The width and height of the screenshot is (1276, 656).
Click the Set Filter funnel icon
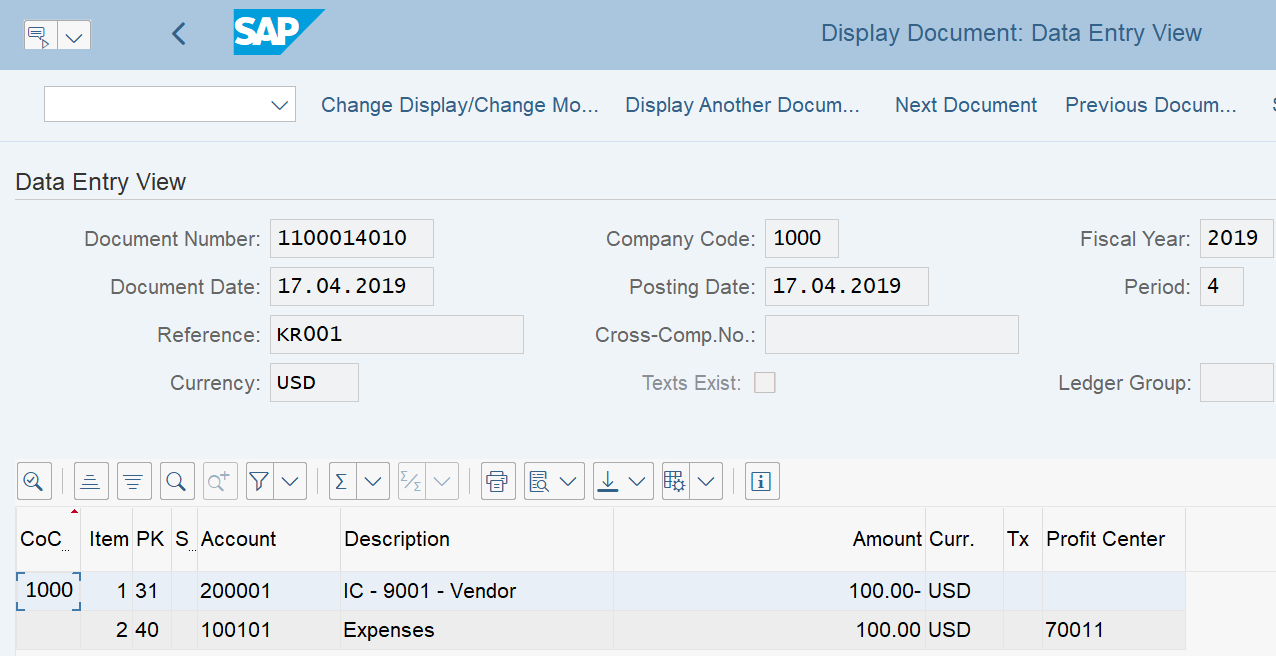(260, 481)
